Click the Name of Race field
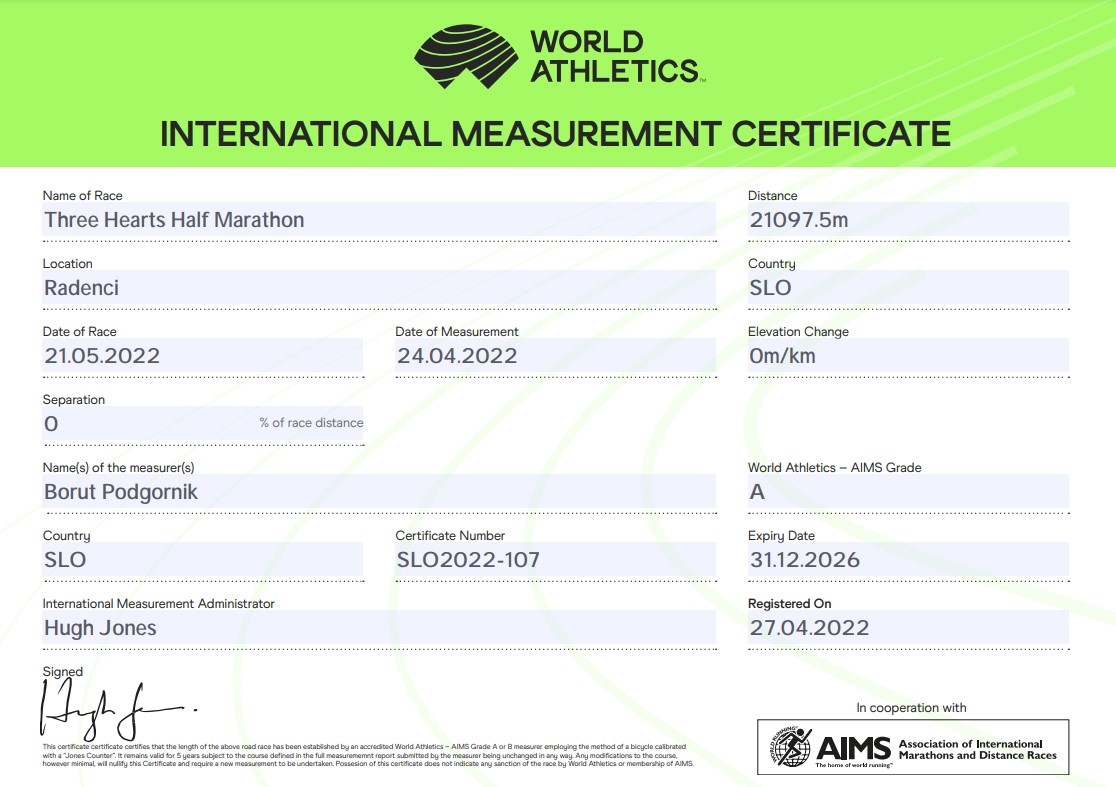Image resolution: width=1116 pixels, height=787 pixels. tap(378, 220)
